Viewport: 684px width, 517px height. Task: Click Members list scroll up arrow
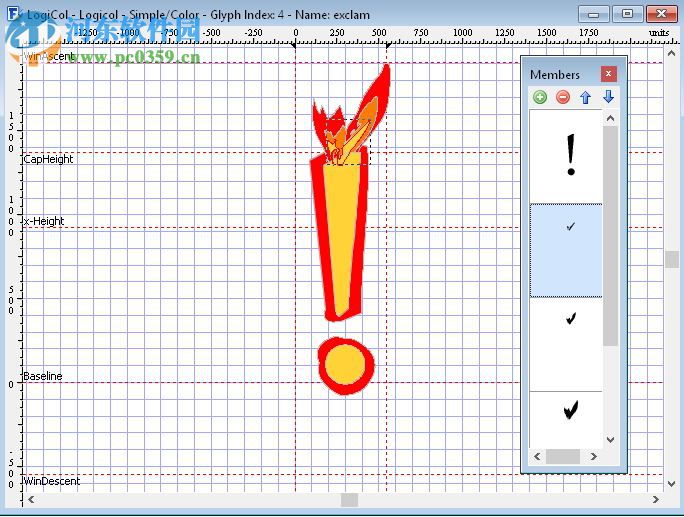tap(610, 118)
